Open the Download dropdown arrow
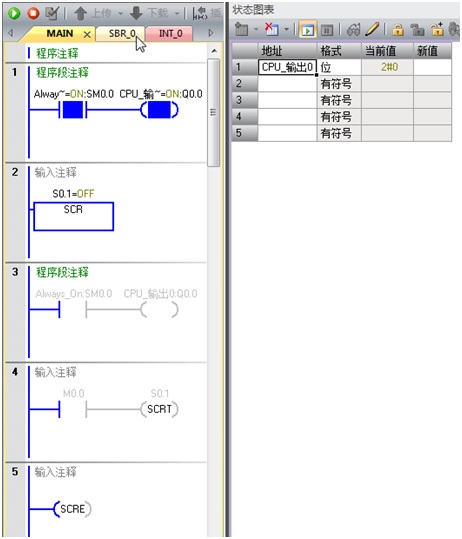Screen dimensions: 462x539 coord(177,14)
